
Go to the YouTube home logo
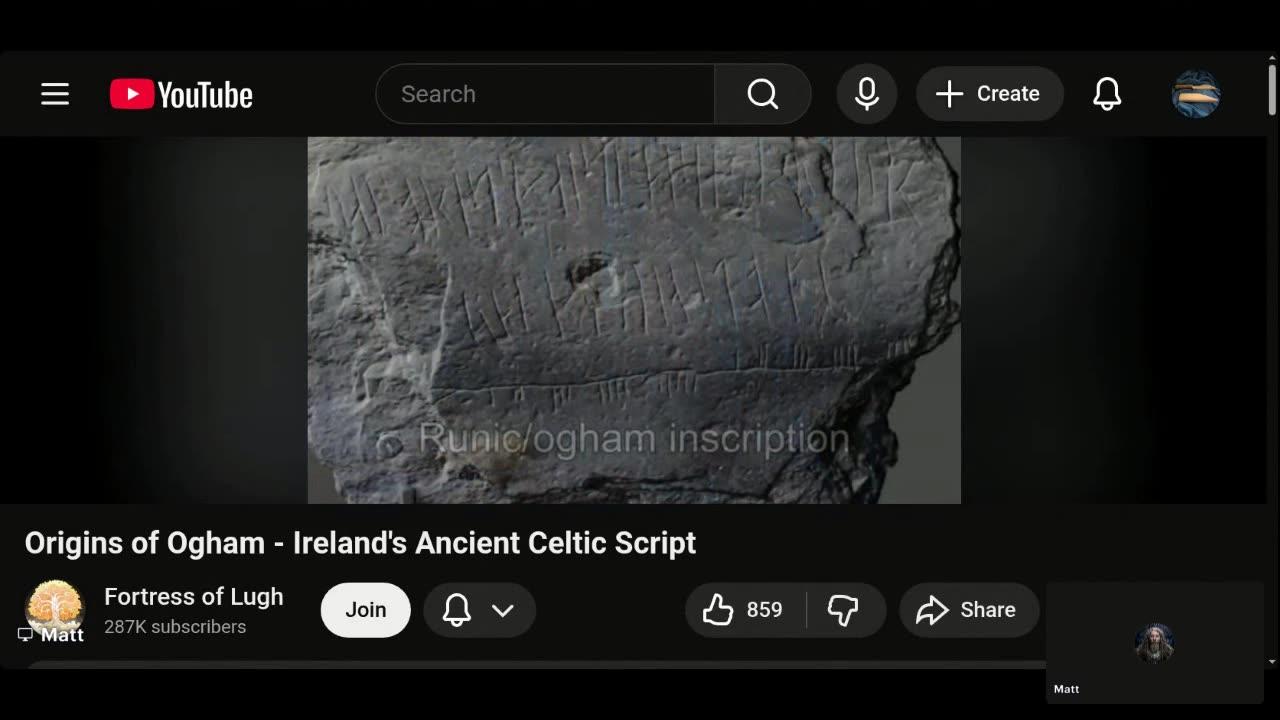(181, 95)
